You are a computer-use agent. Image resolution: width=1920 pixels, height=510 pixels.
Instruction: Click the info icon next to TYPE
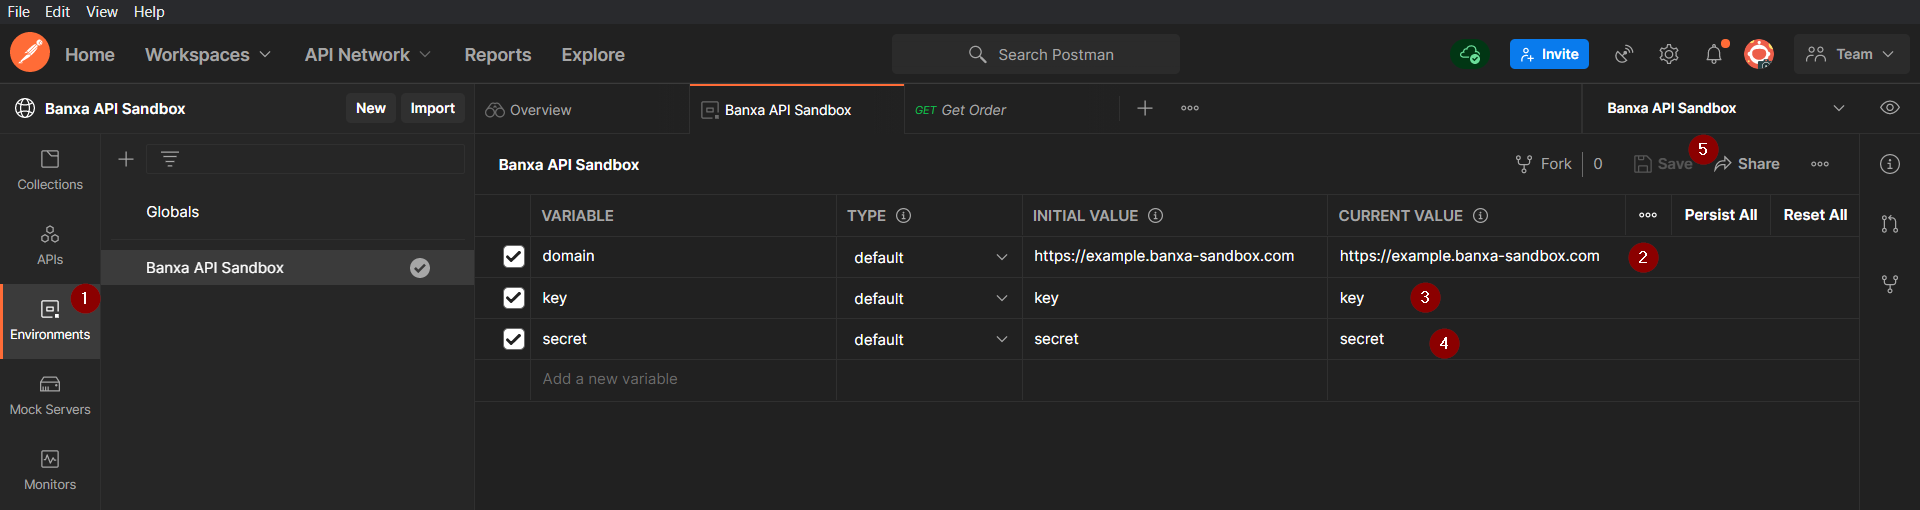(x=903, y=216)
